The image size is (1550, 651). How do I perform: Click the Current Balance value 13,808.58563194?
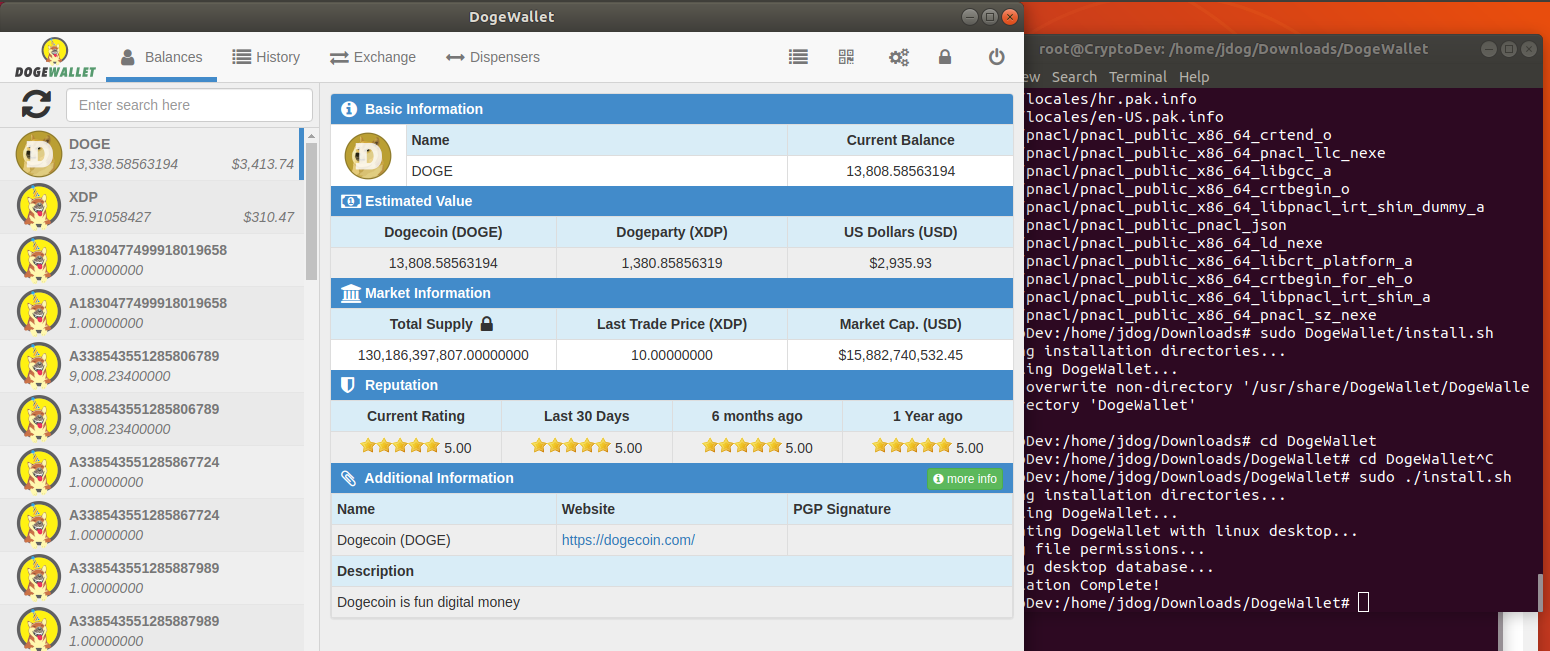tap(900, 171)
